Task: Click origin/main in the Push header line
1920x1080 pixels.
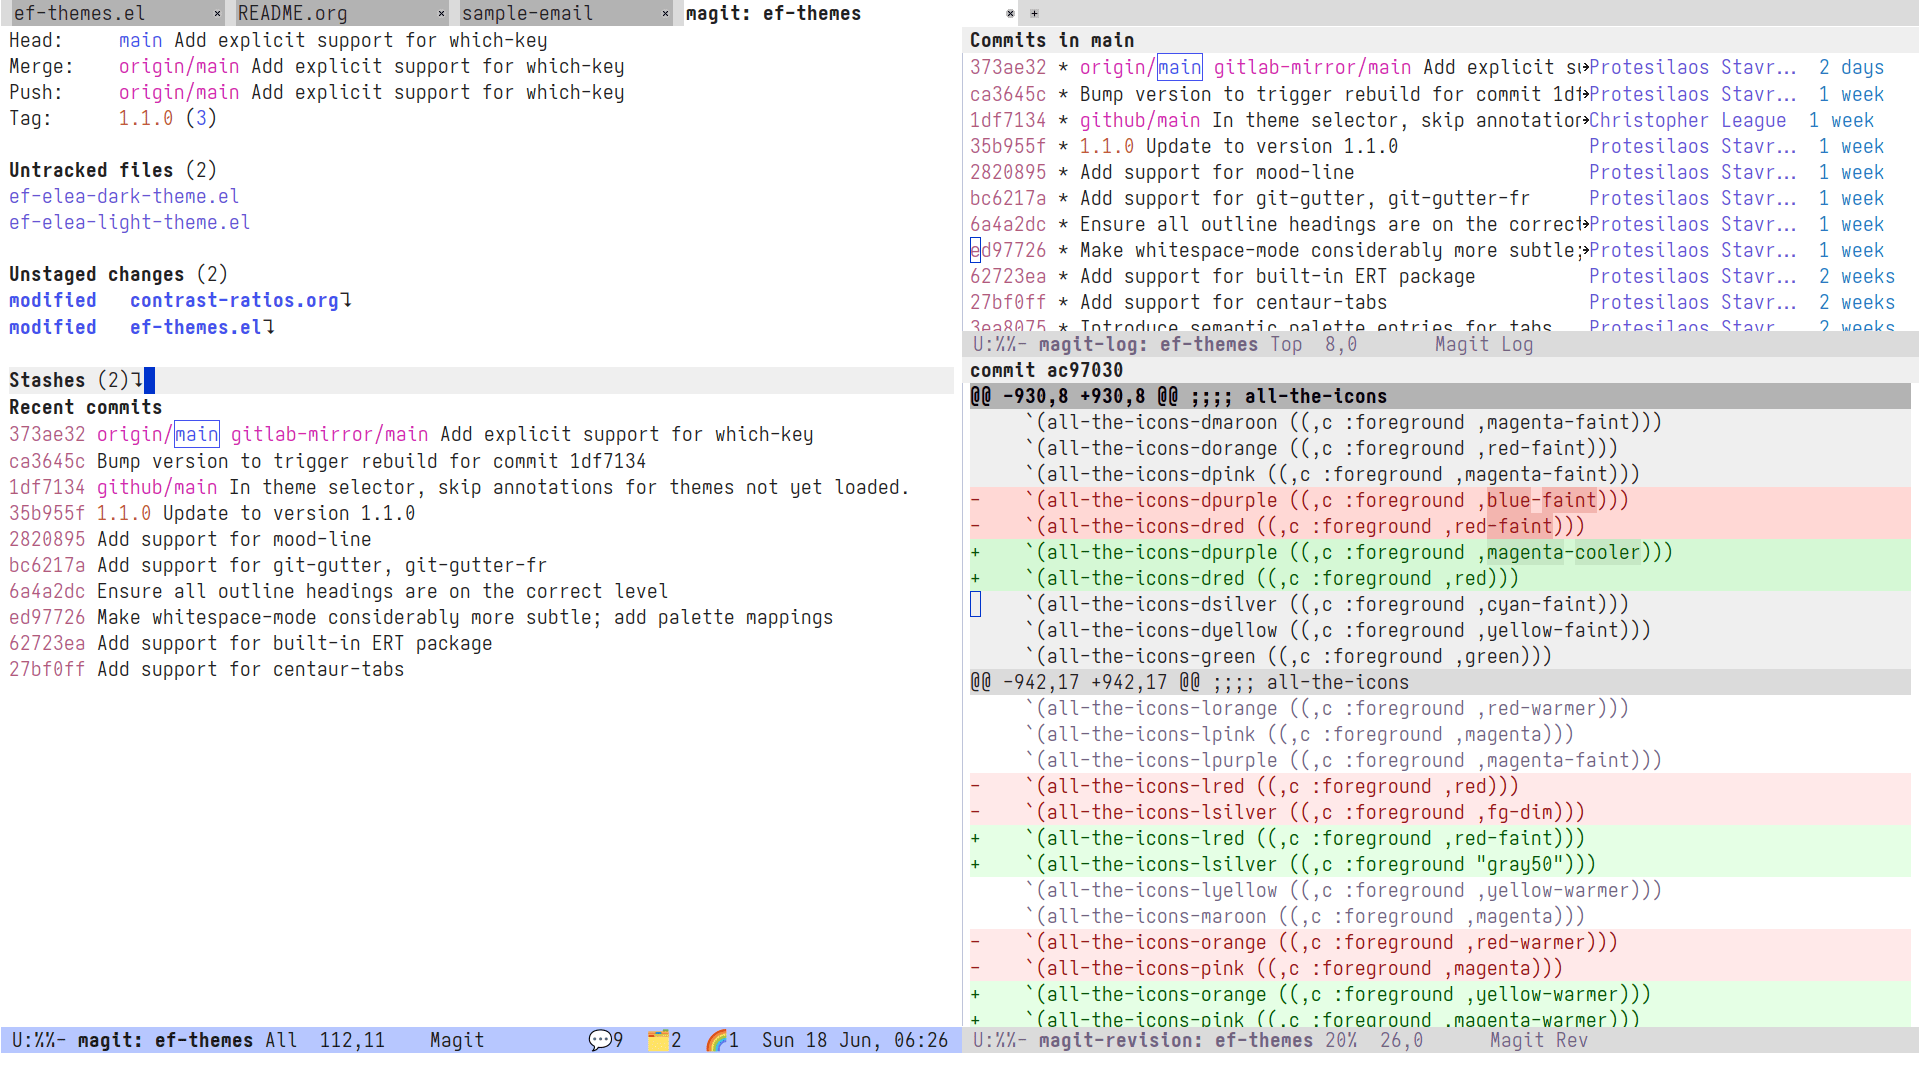Action: (179, 92)
